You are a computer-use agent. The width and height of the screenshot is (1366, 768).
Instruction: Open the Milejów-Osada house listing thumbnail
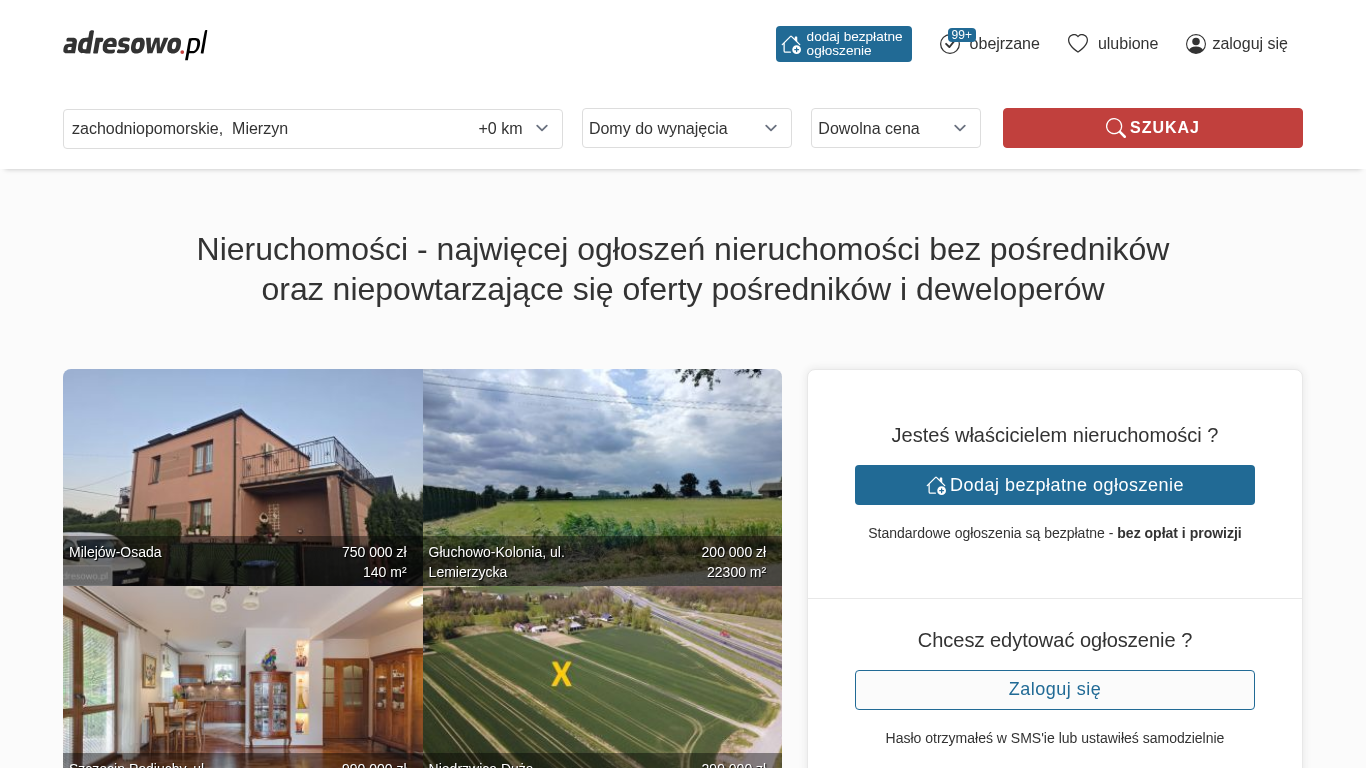point(242,470)
